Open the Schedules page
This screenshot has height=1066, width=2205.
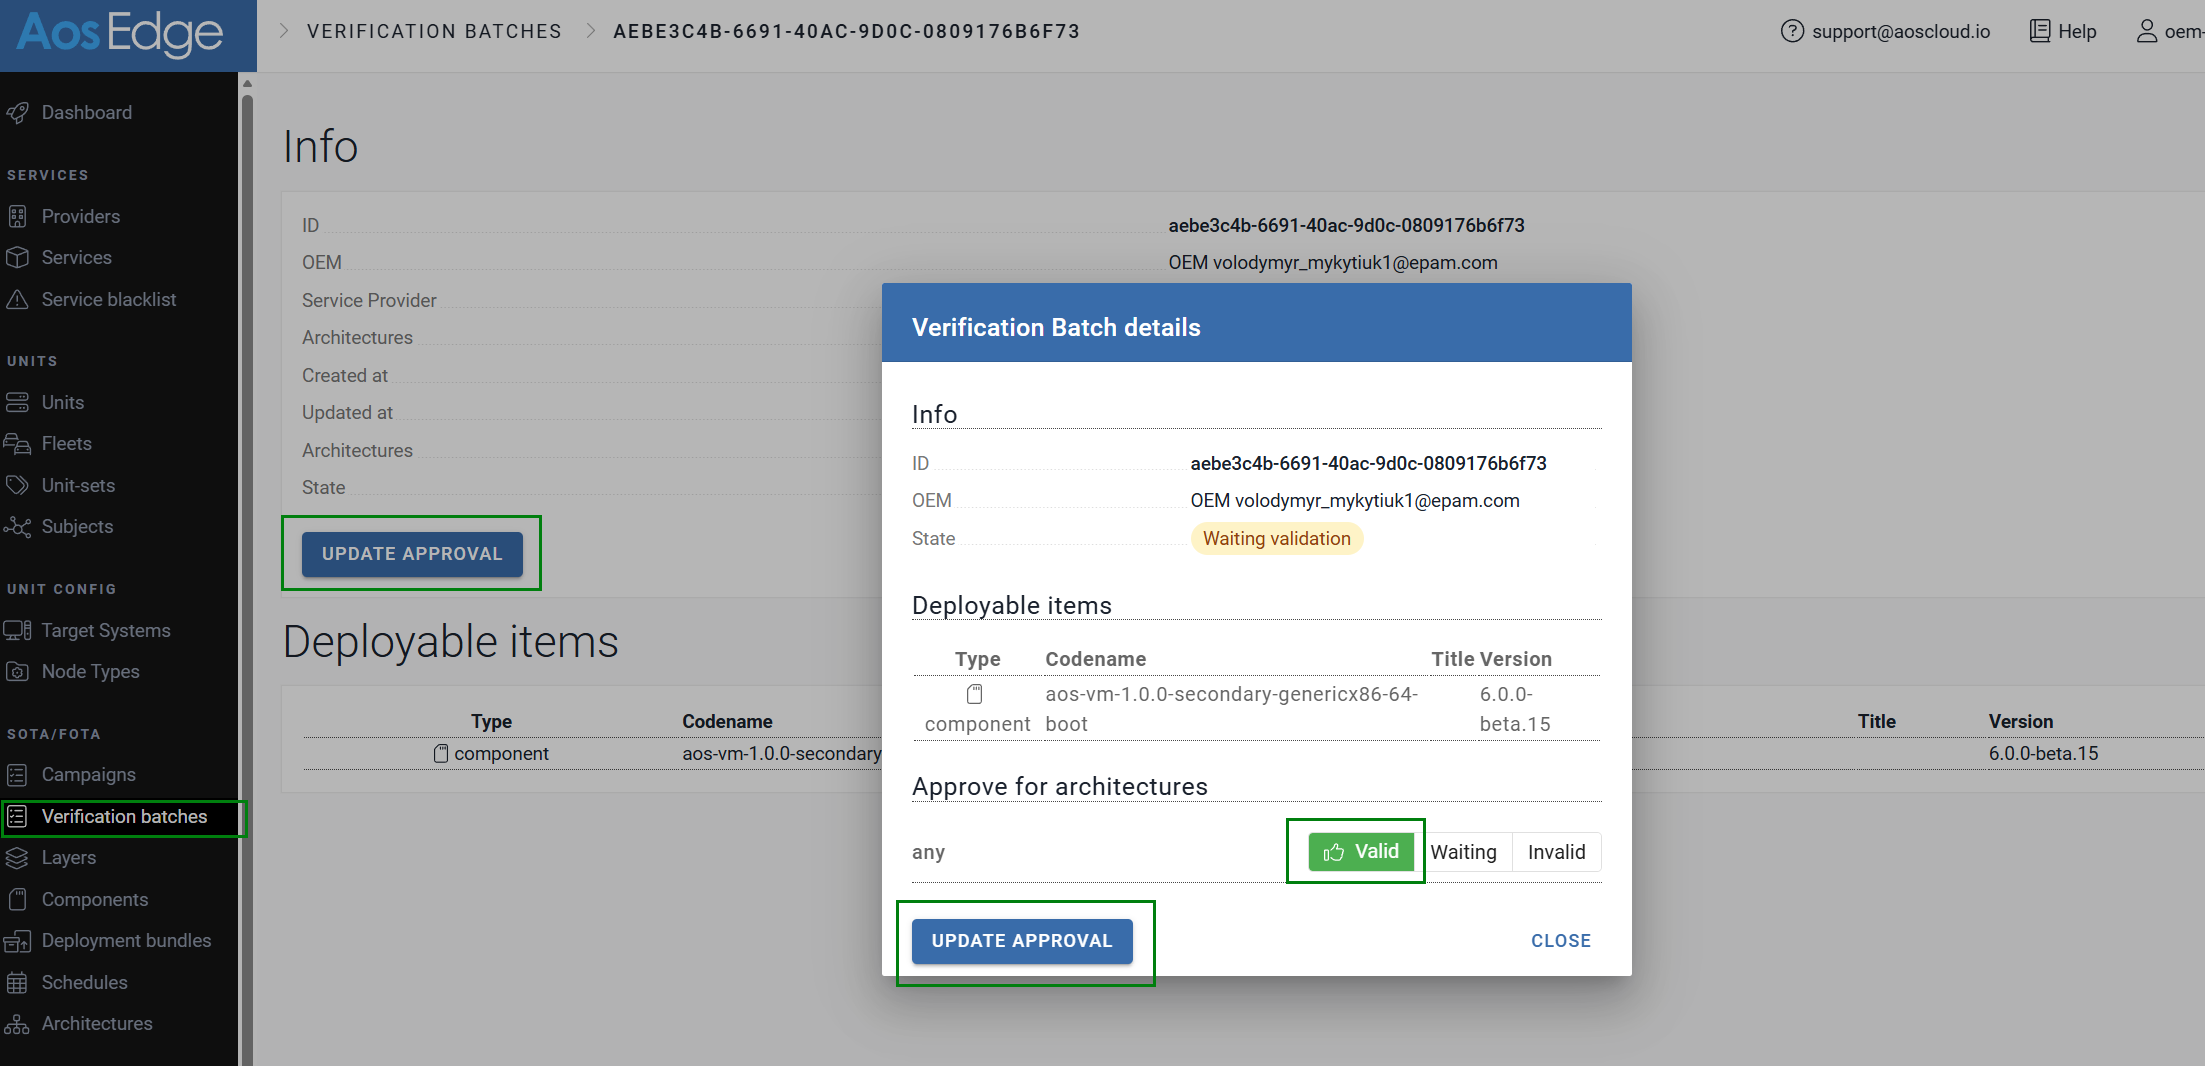tap(85, 982)
